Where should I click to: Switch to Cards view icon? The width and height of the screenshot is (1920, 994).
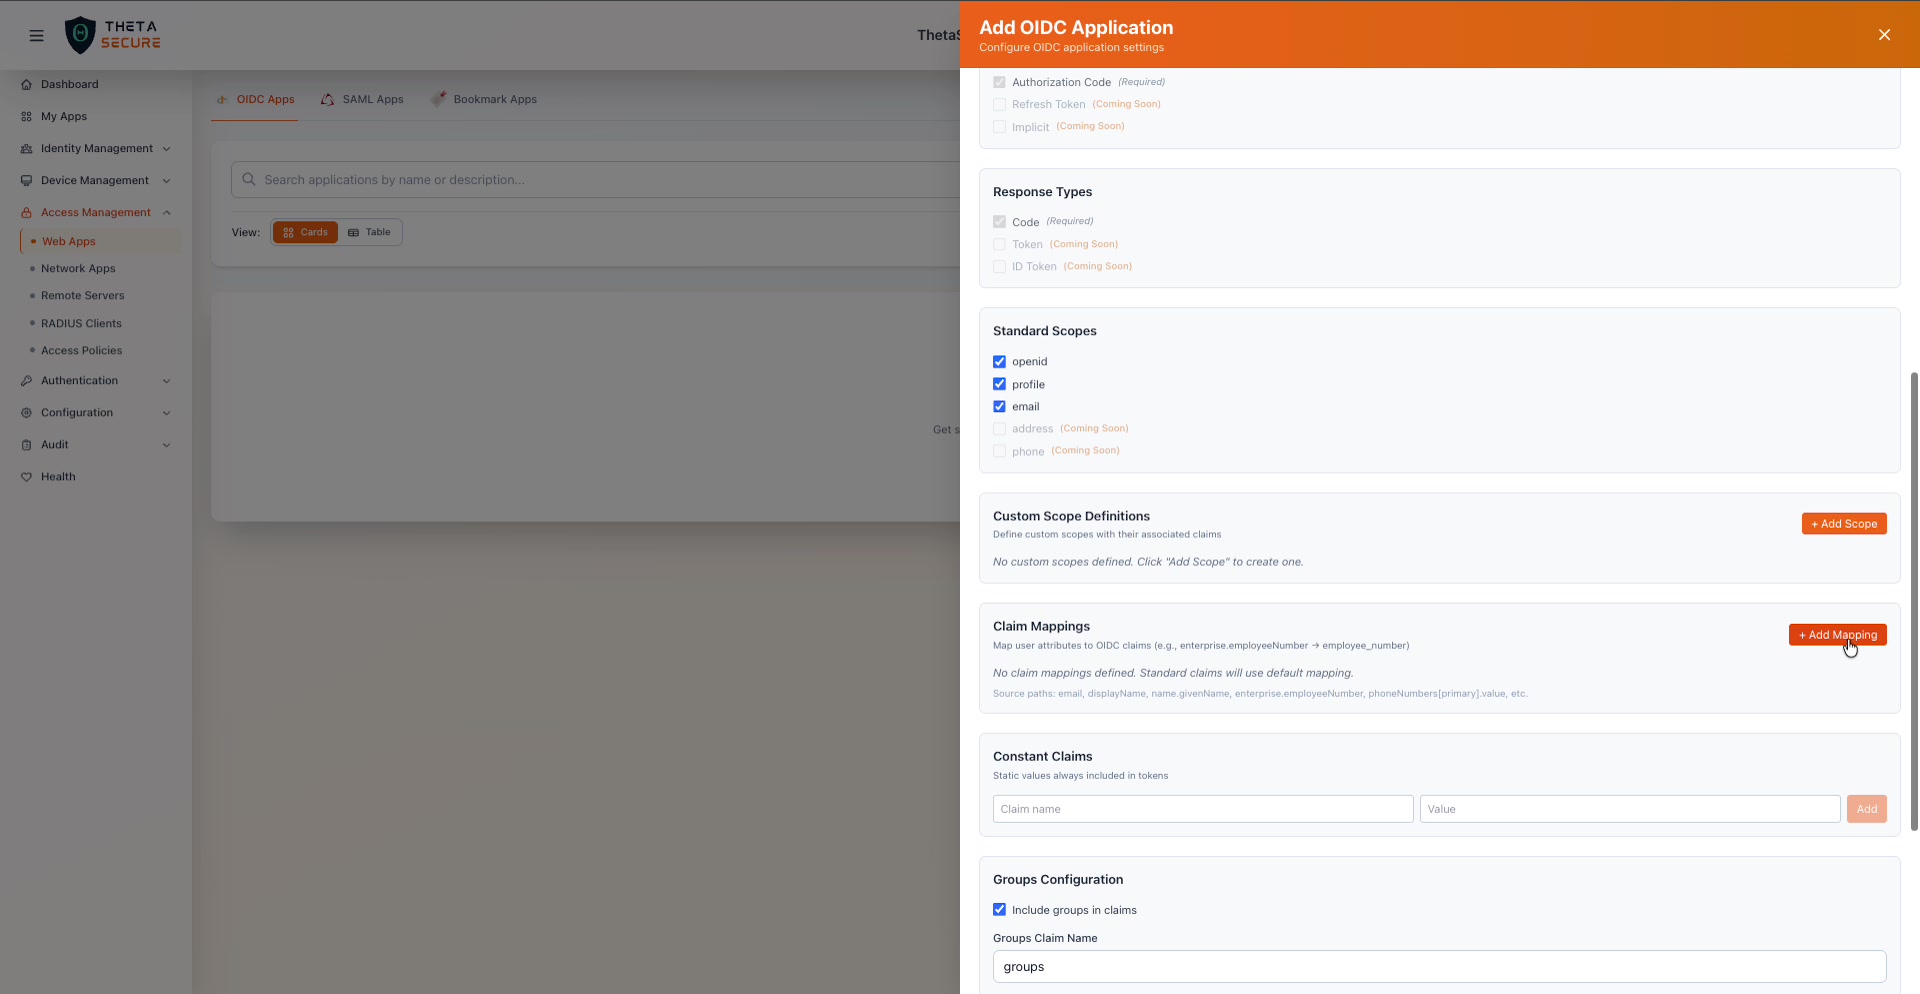(290, 232)
